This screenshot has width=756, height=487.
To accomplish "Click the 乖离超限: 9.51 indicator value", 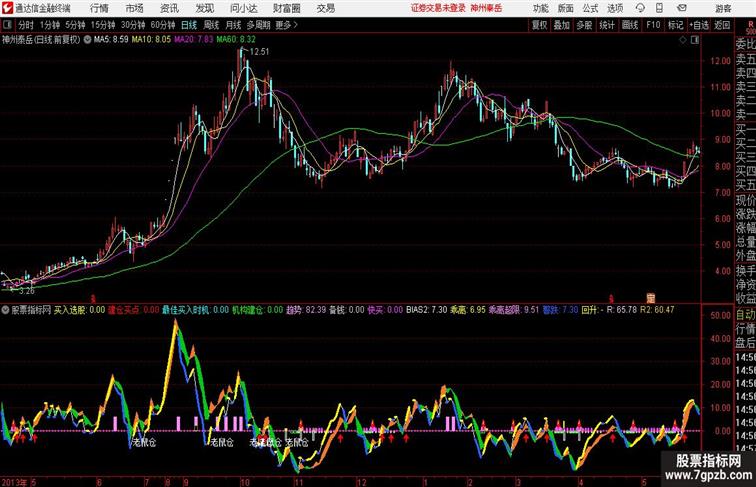I will 513,310.
